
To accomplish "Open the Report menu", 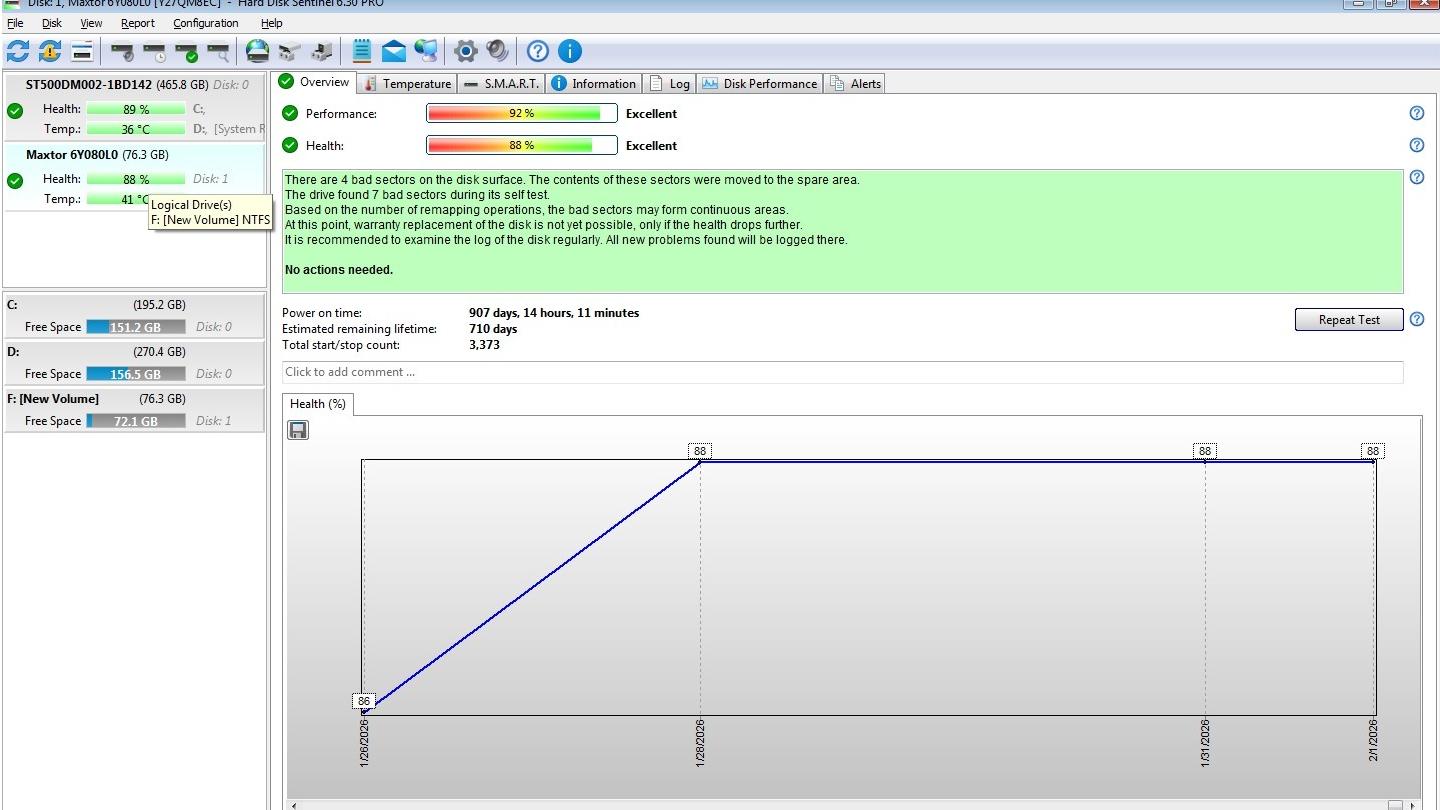I will point(138,23).
